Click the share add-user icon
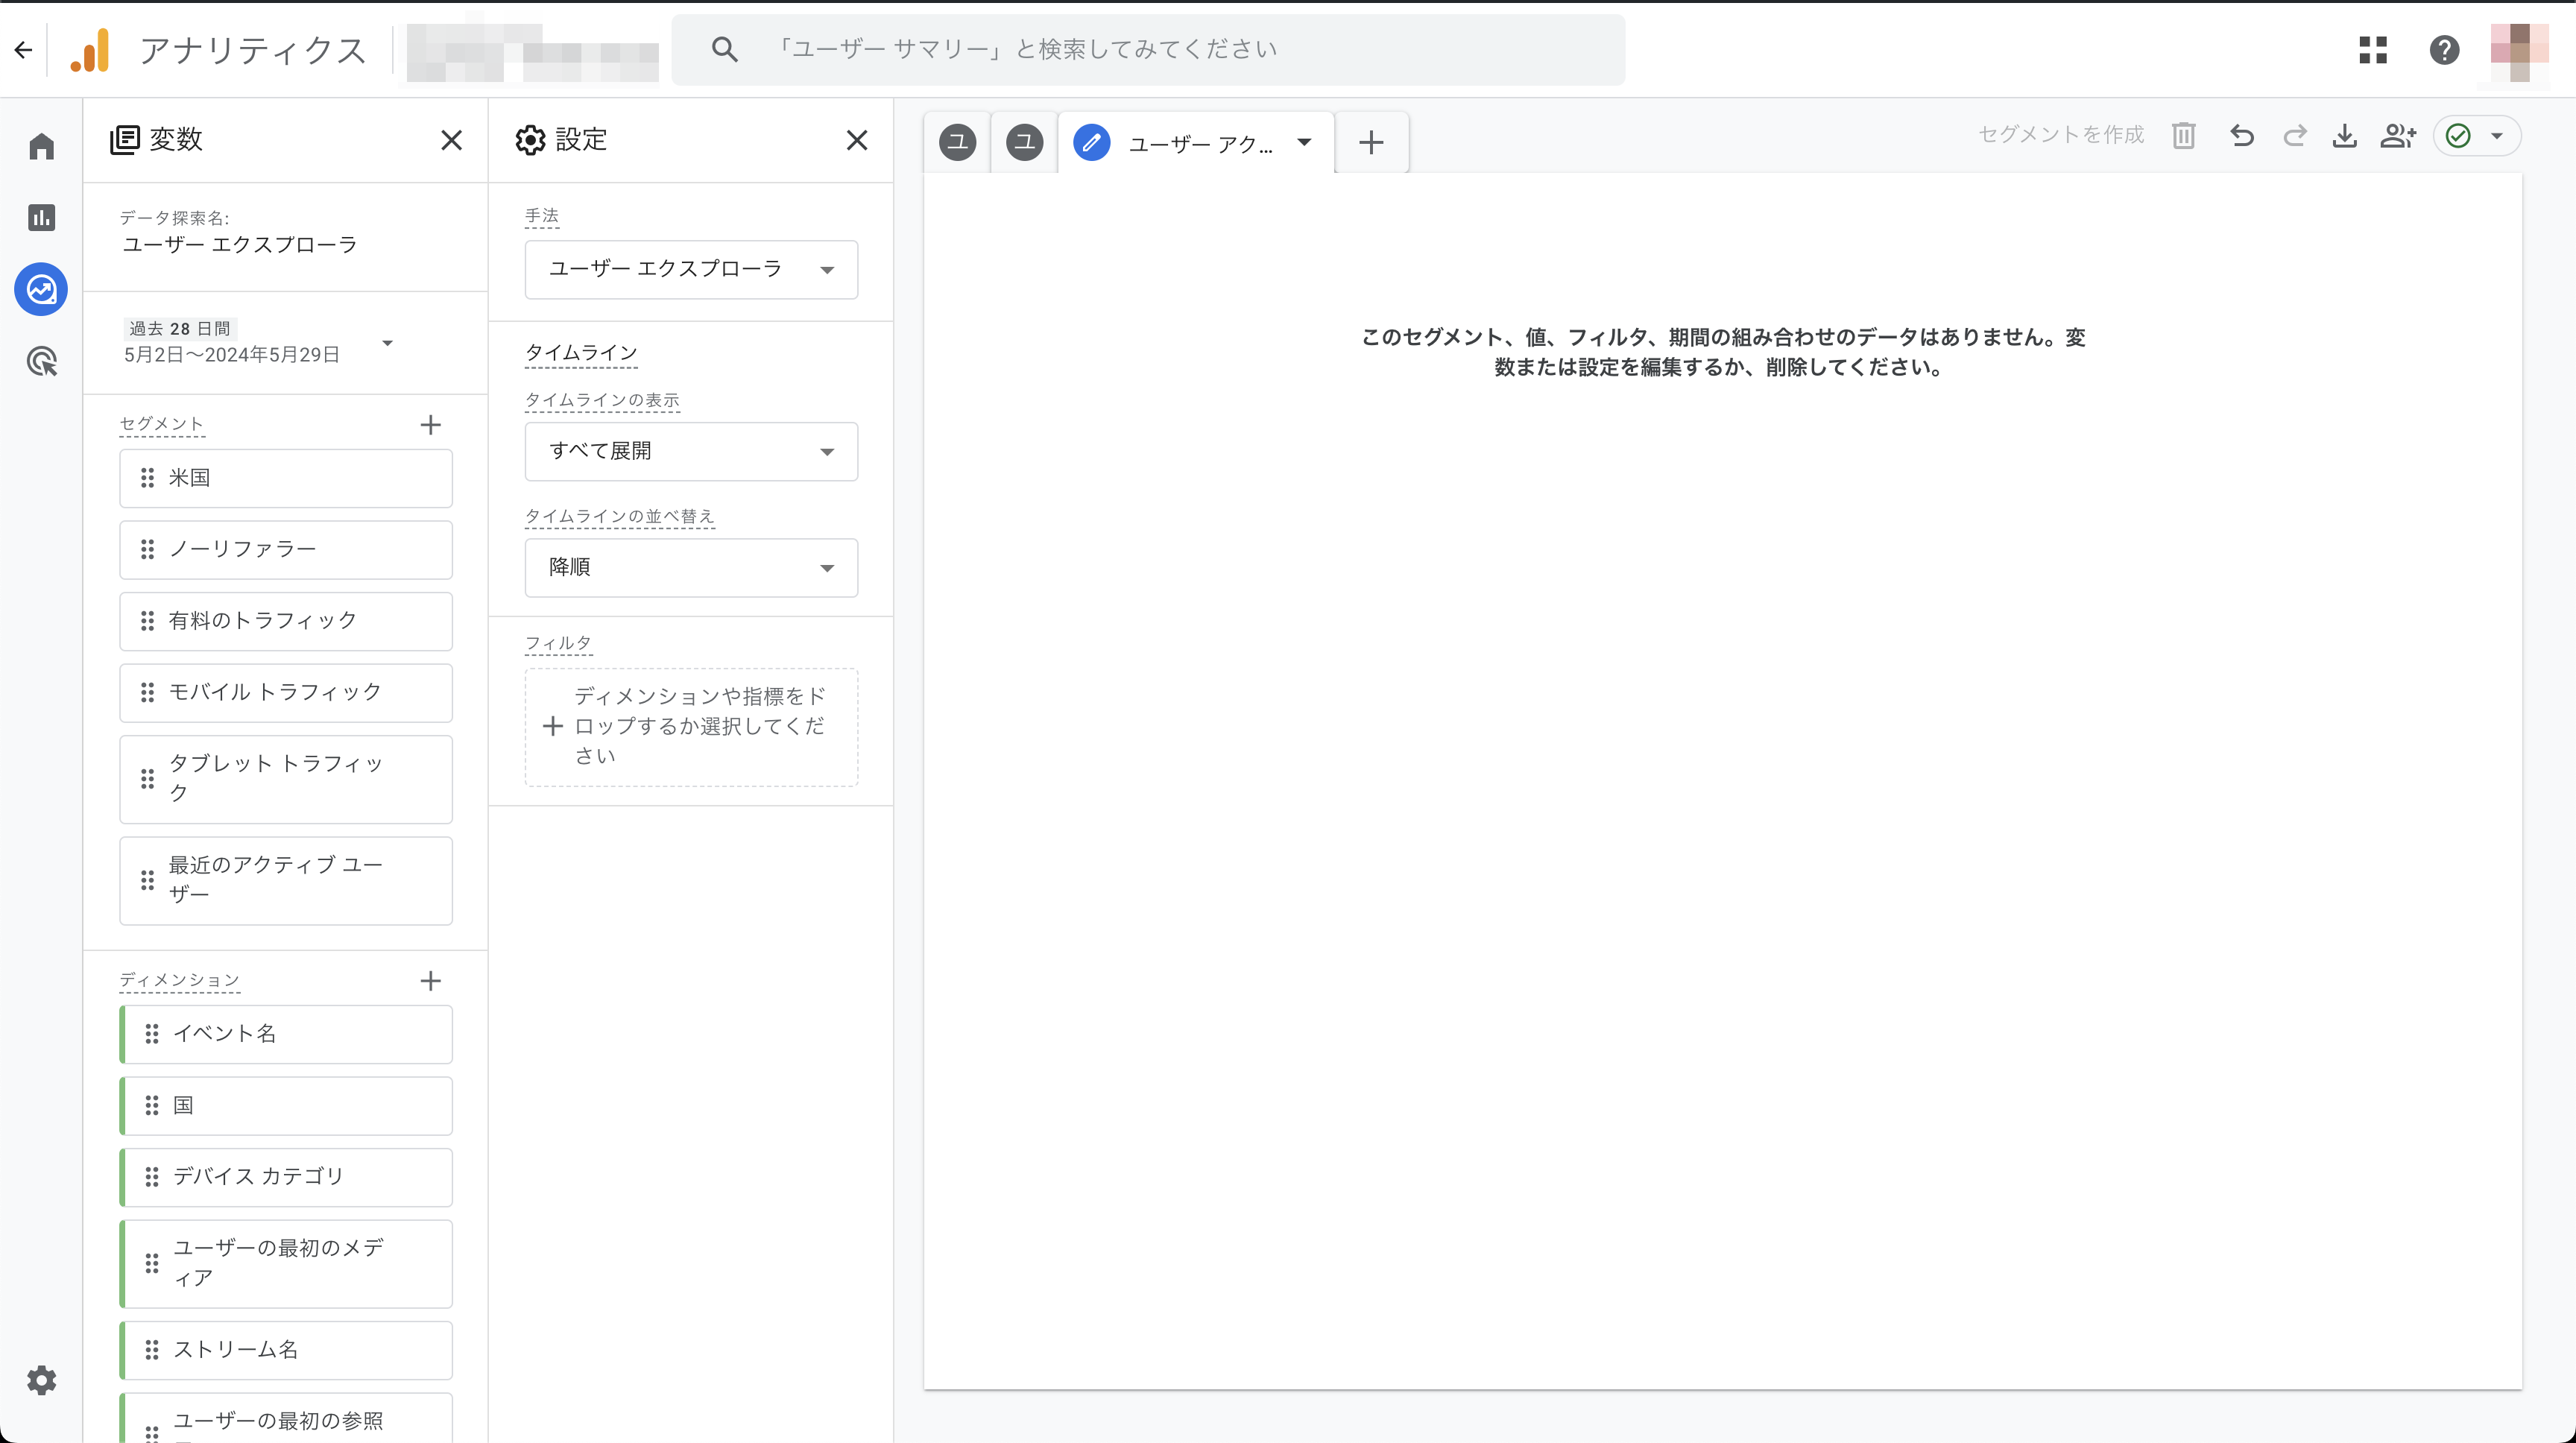This screenshot has height=1443, width=2576. [x=2398, y=135]
